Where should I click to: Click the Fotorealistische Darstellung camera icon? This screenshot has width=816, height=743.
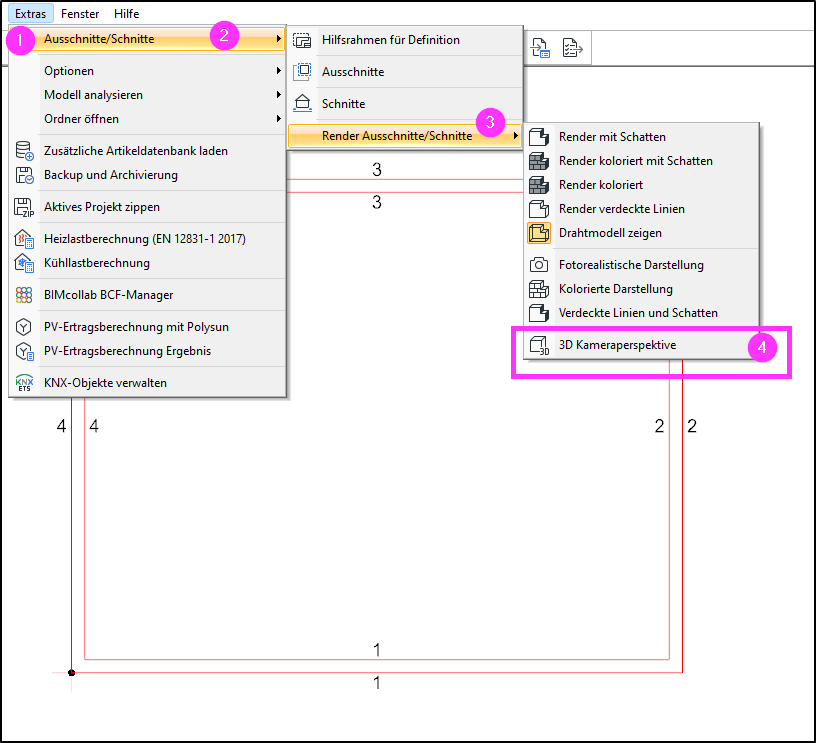pyautogui.click(x=539, y=265)
